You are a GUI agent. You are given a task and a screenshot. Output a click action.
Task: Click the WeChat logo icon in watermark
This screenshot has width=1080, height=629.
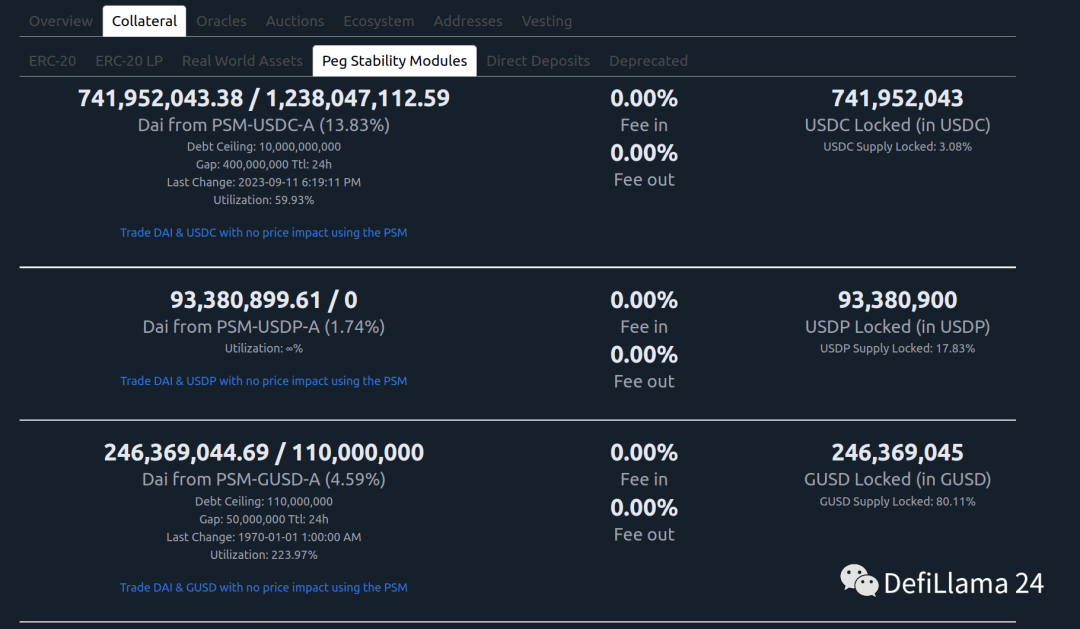[858, 581]
